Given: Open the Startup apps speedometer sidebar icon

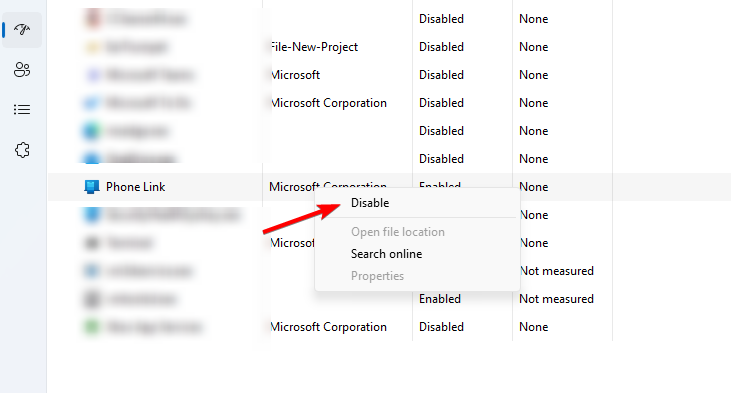Looking at the screenshot, I should pos(22,30).
